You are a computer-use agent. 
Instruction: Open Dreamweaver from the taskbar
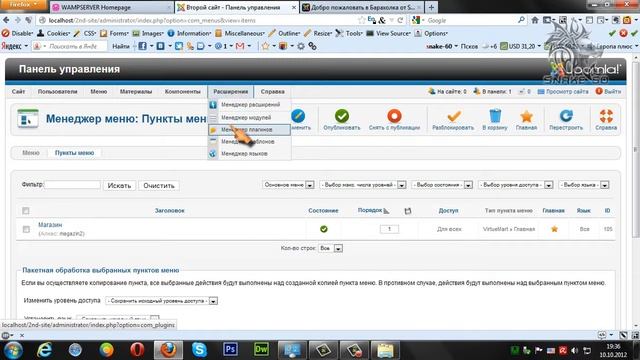pyautogui.click(x=261, y=350)
